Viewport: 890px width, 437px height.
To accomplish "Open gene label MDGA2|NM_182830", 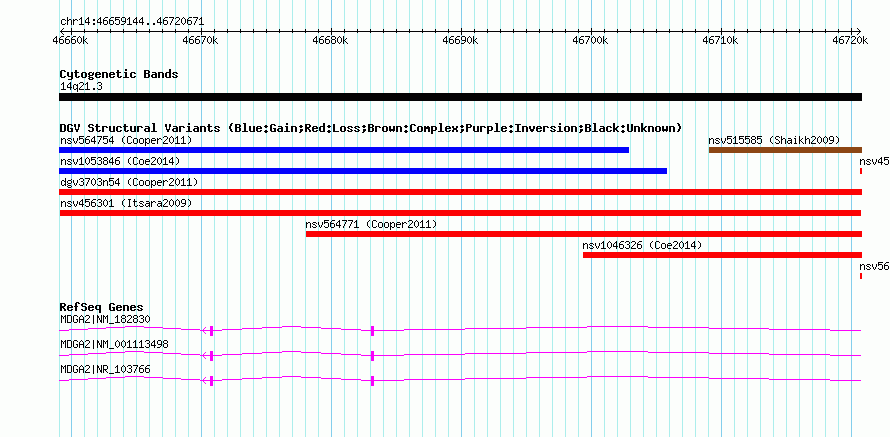I will pyautogui.click(x=105, y=319).
